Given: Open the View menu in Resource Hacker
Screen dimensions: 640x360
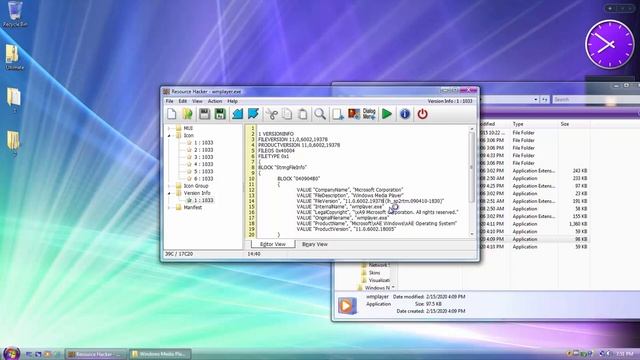Looking at the screenshot, I should tap(197, 101).
